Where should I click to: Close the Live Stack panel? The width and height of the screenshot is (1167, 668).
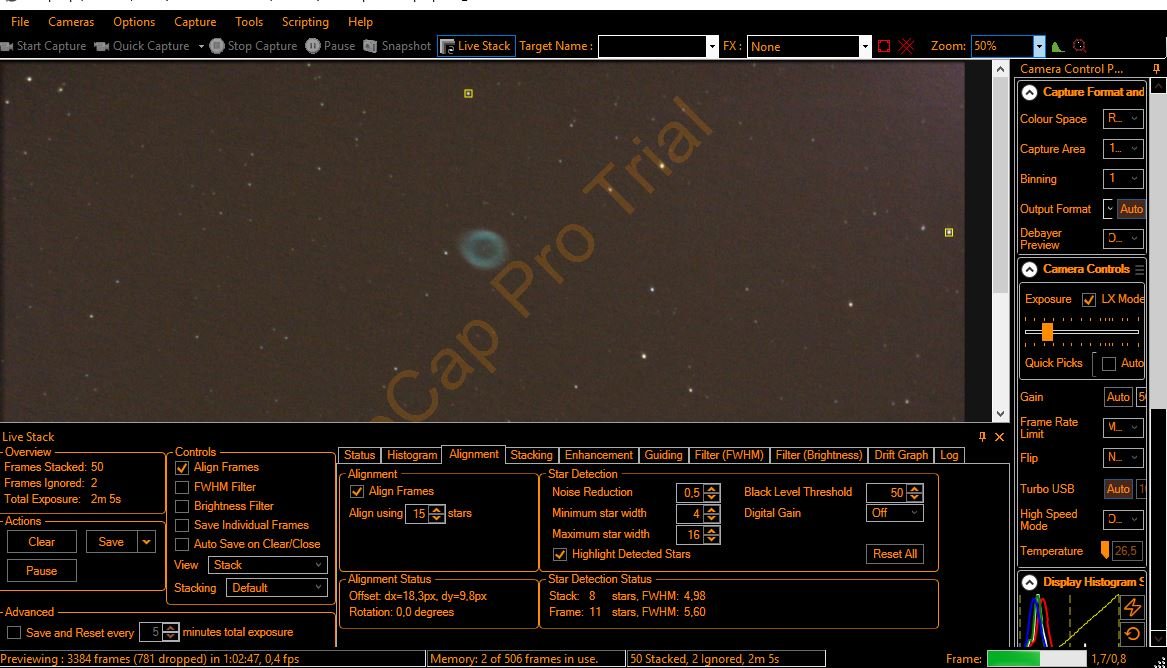(x=1000, y=437)
